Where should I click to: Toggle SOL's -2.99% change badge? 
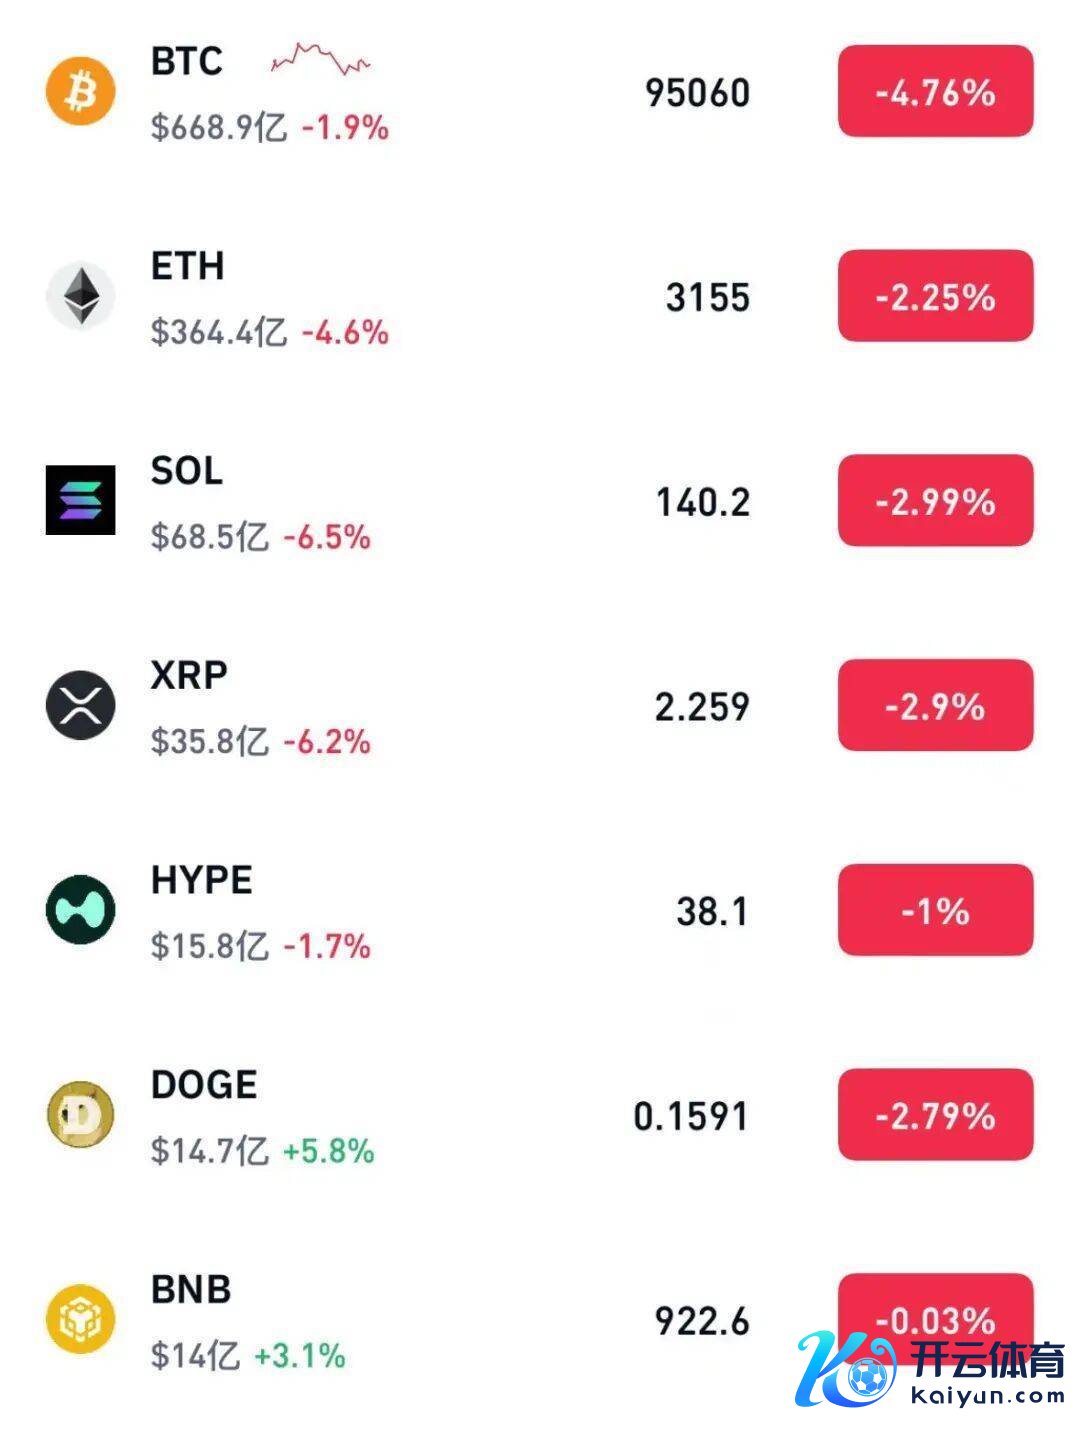tap(935, 501)
